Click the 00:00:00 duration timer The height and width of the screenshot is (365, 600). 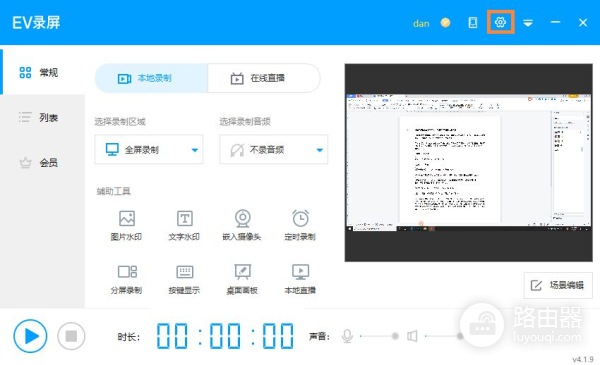(225, 336)
